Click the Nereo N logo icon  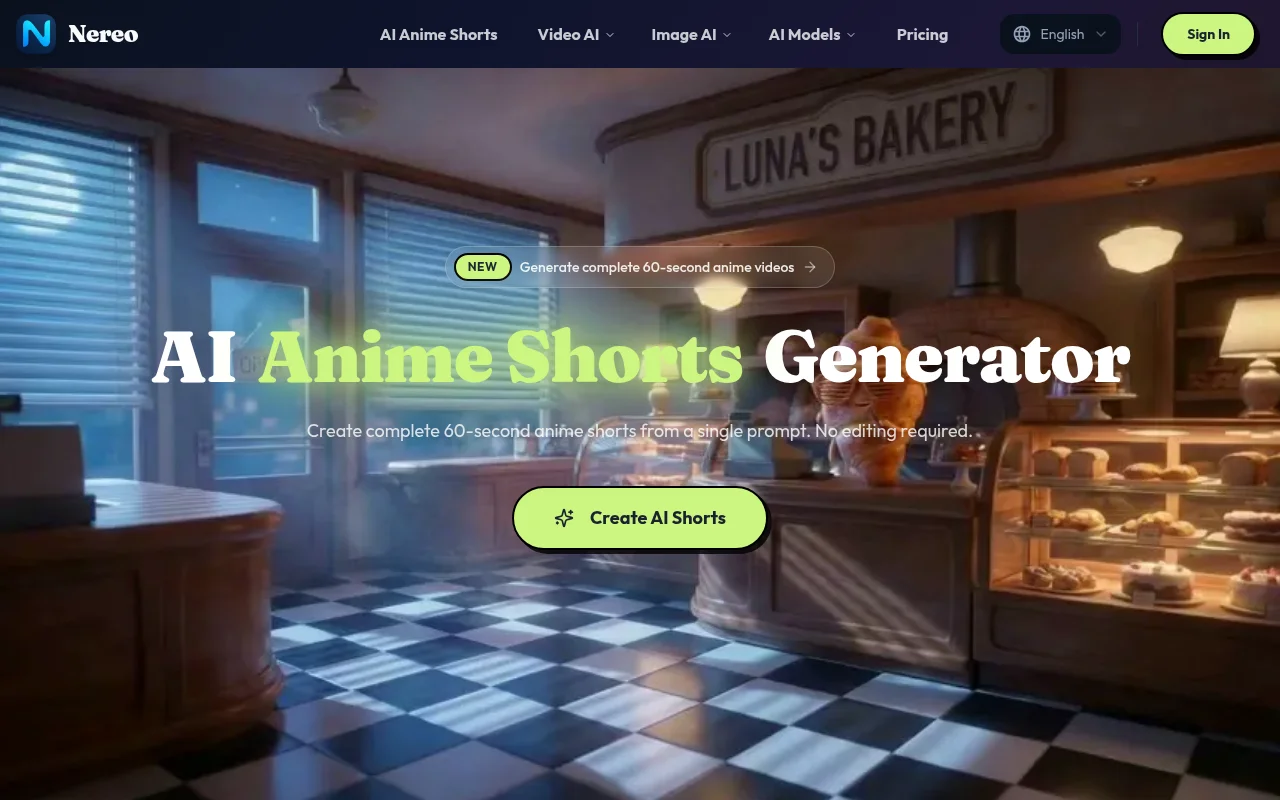(x=36, y=34)
